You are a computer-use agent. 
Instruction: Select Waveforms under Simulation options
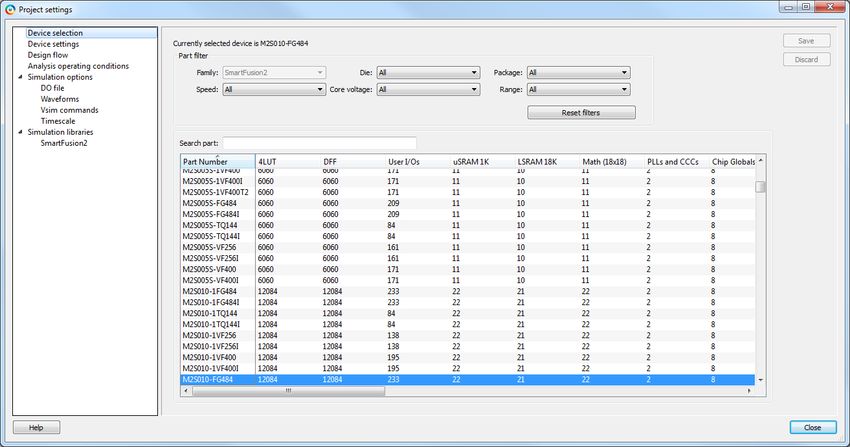point(60,99)
